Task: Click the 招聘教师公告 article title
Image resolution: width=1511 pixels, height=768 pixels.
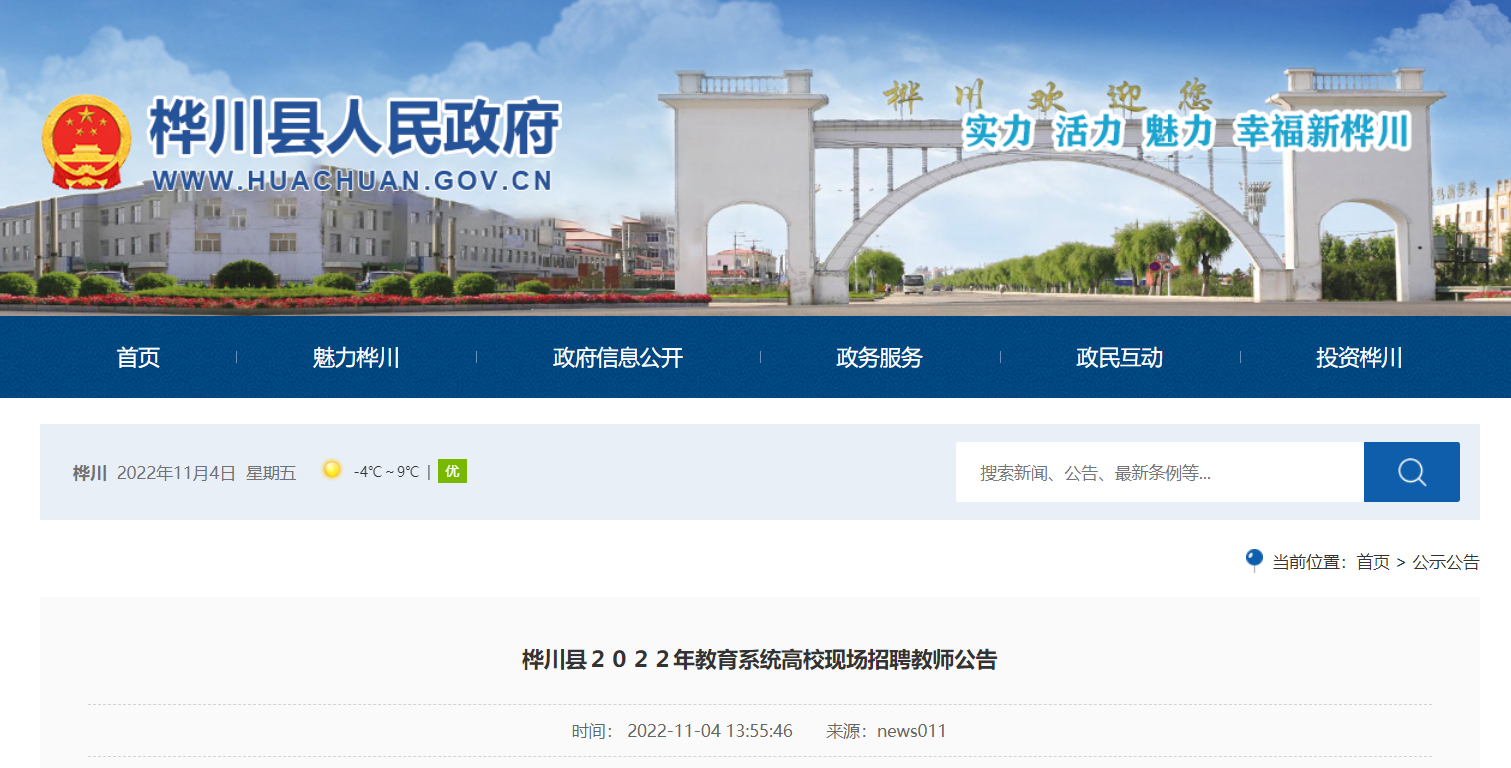Action: [759, 660]
